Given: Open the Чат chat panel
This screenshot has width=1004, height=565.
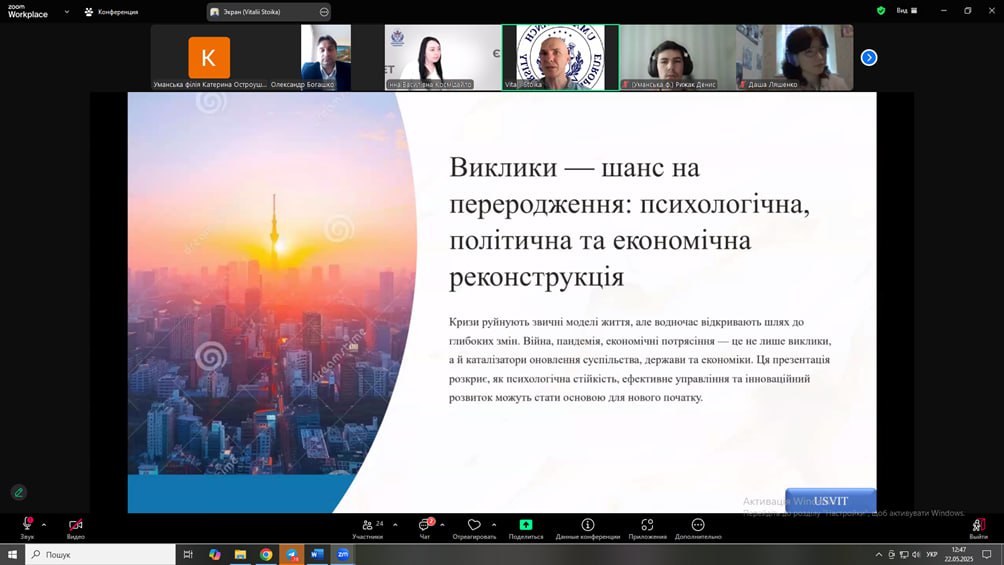Looking at the screenshot, I should click(425, 527).
